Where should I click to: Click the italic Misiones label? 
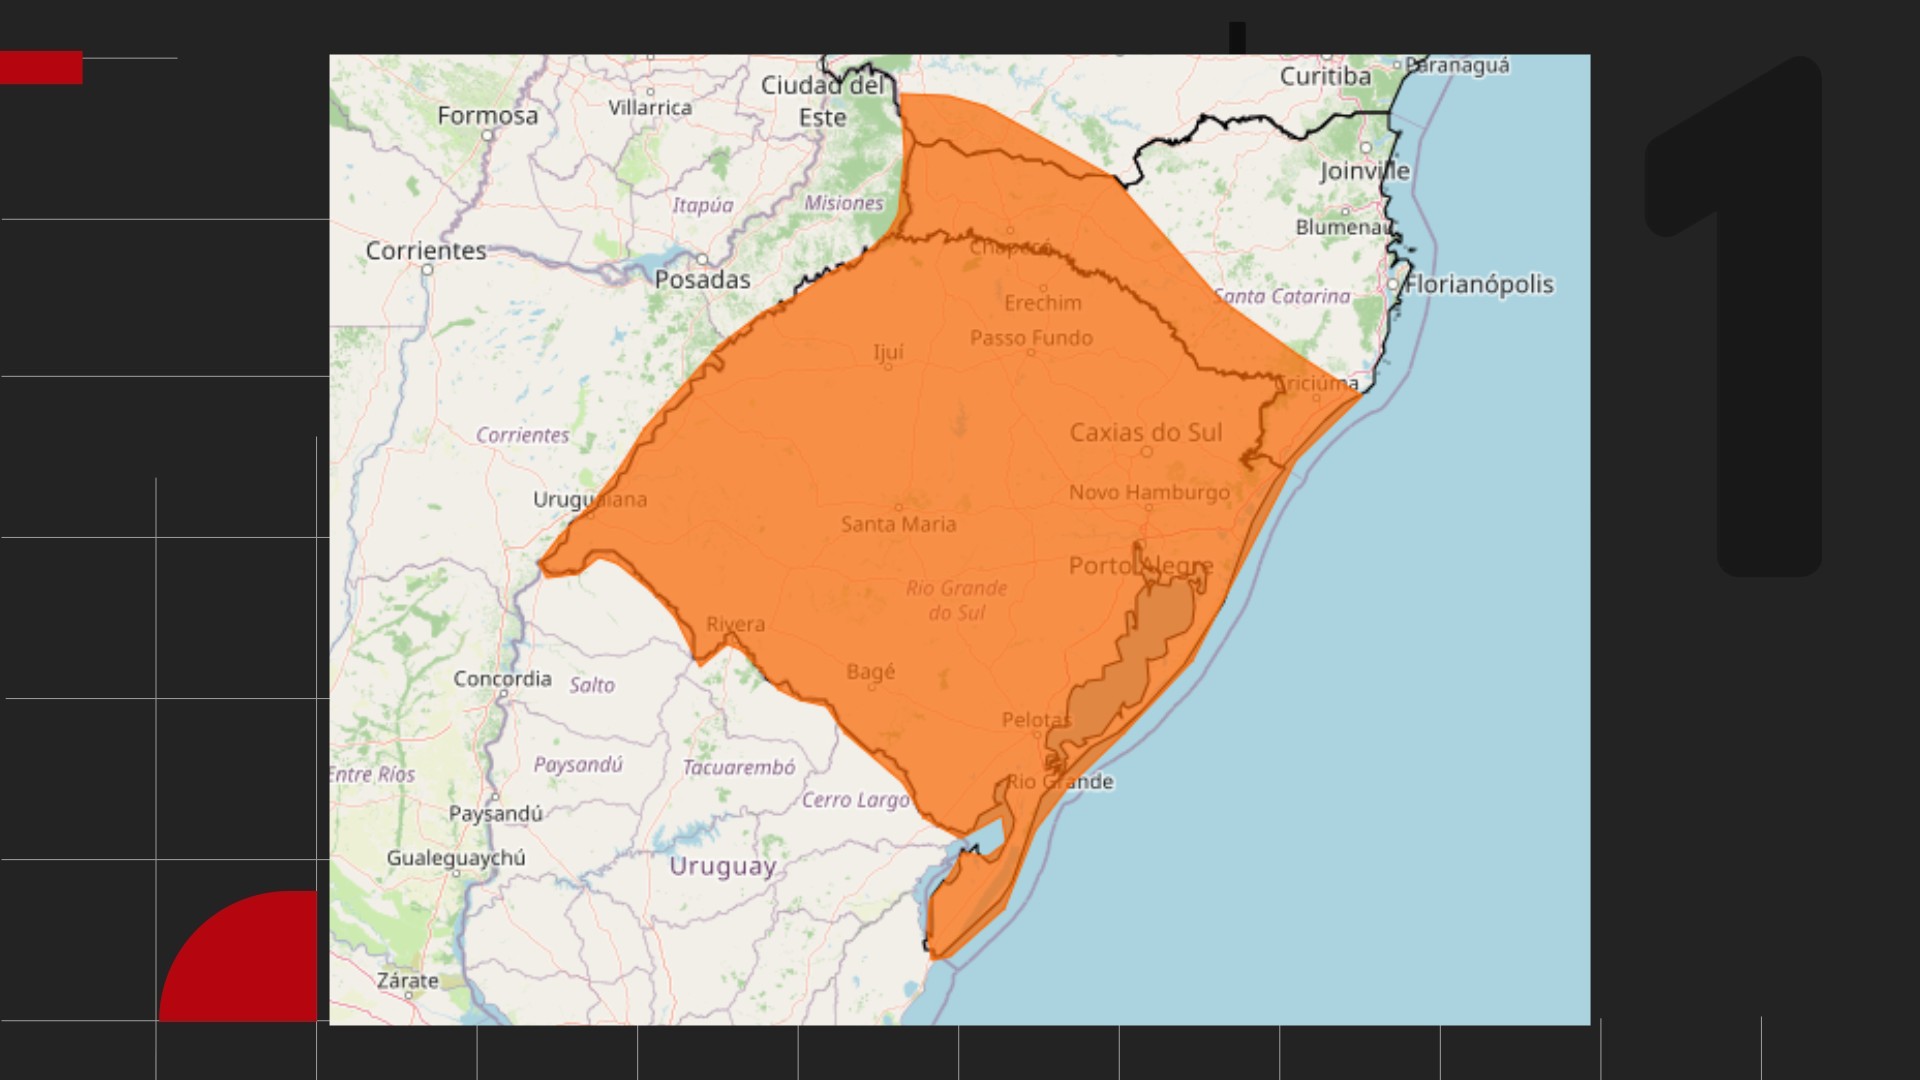coord(844,204)
